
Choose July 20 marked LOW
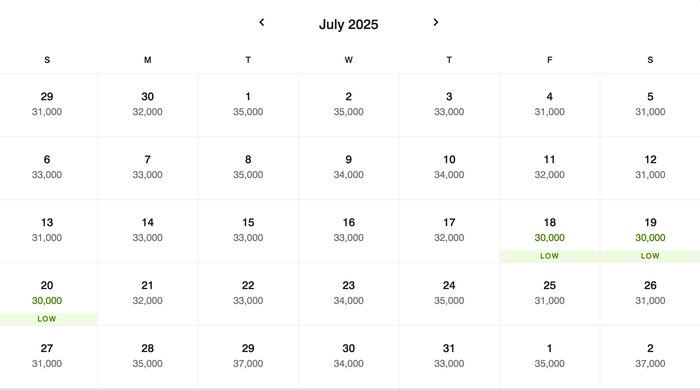click(x=47, y=294)
